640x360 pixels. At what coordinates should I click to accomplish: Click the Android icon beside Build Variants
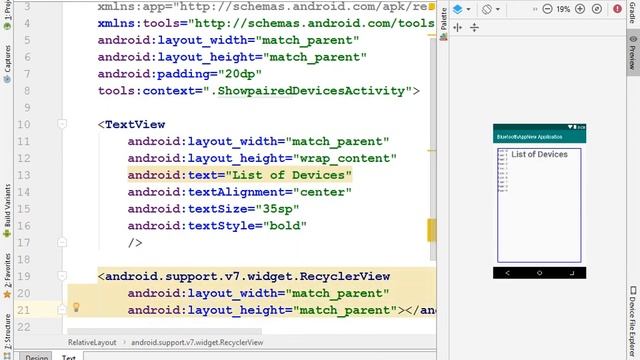pyautogui.click(x=7, y=234)
